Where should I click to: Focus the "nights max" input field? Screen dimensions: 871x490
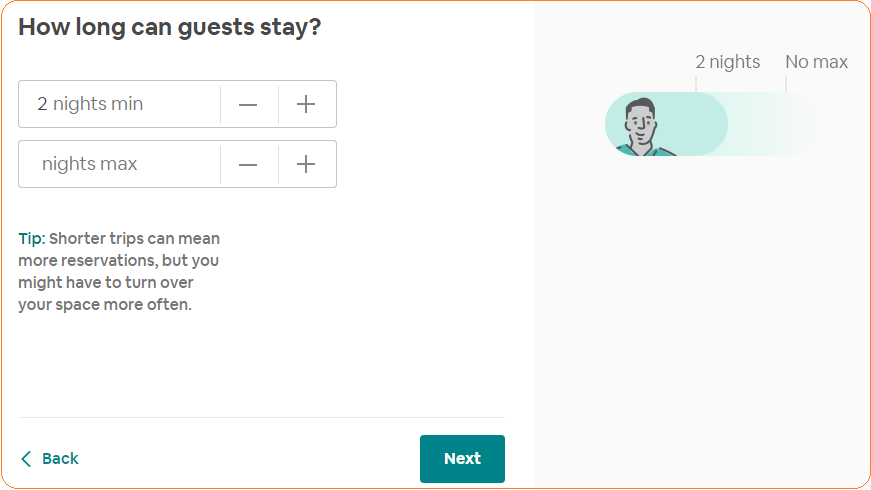tap(120, 164)
